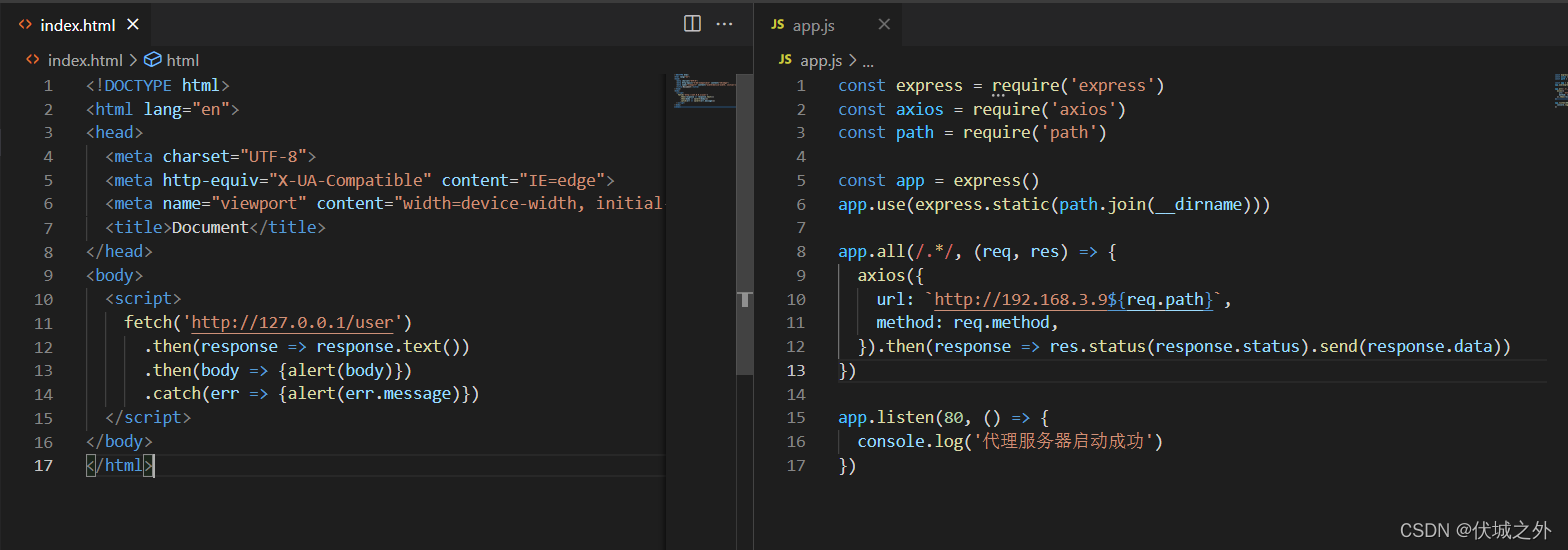
Task: Click line number 17 in index.html
Action: 43,465
